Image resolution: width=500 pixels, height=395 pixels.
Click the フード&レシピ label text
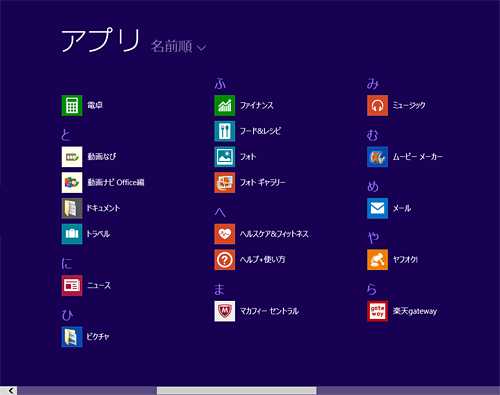click(260, 131)
